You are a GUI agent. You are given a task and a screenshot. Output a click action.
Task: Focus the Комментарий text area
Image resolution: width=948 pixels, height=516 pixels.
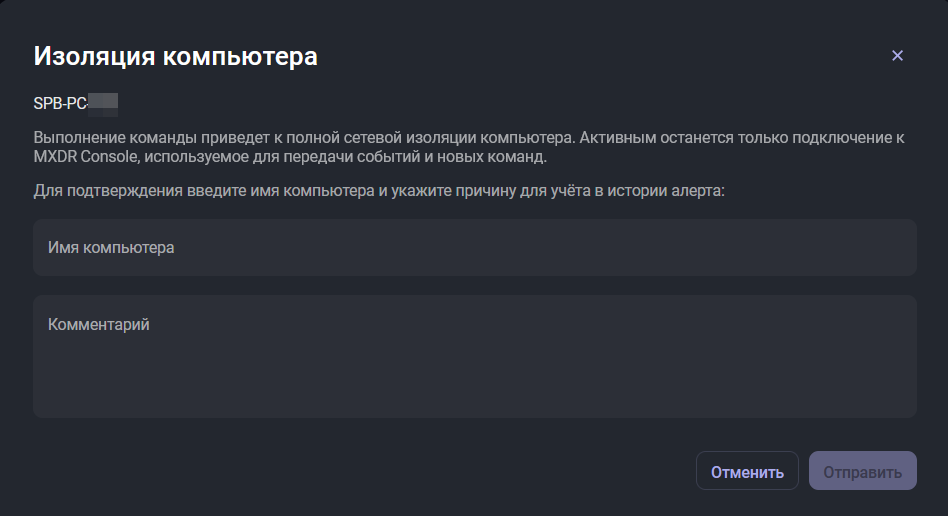(474, 356)
